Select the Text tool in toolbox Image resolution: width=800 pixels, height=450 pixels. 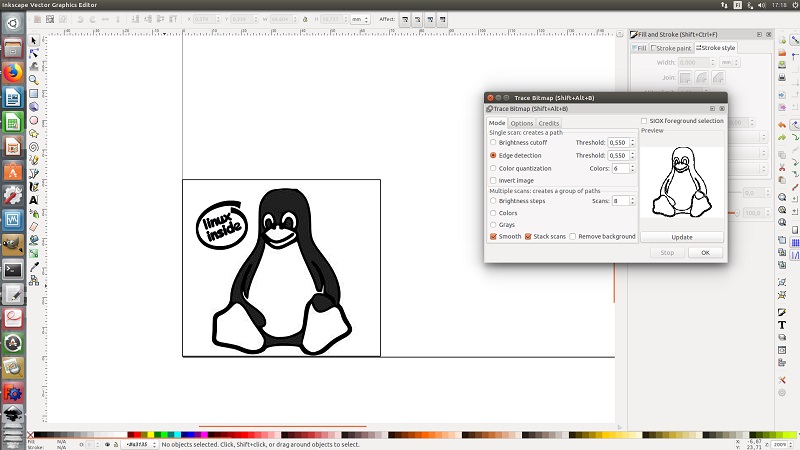coord(34,200)
